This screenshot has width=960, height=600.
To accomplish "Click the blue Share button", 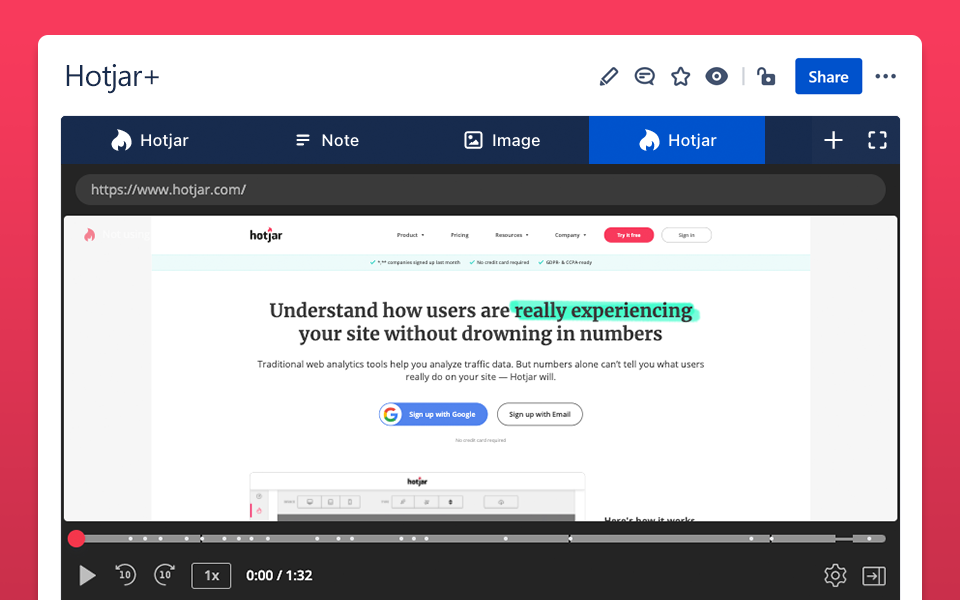I will 828,77.
